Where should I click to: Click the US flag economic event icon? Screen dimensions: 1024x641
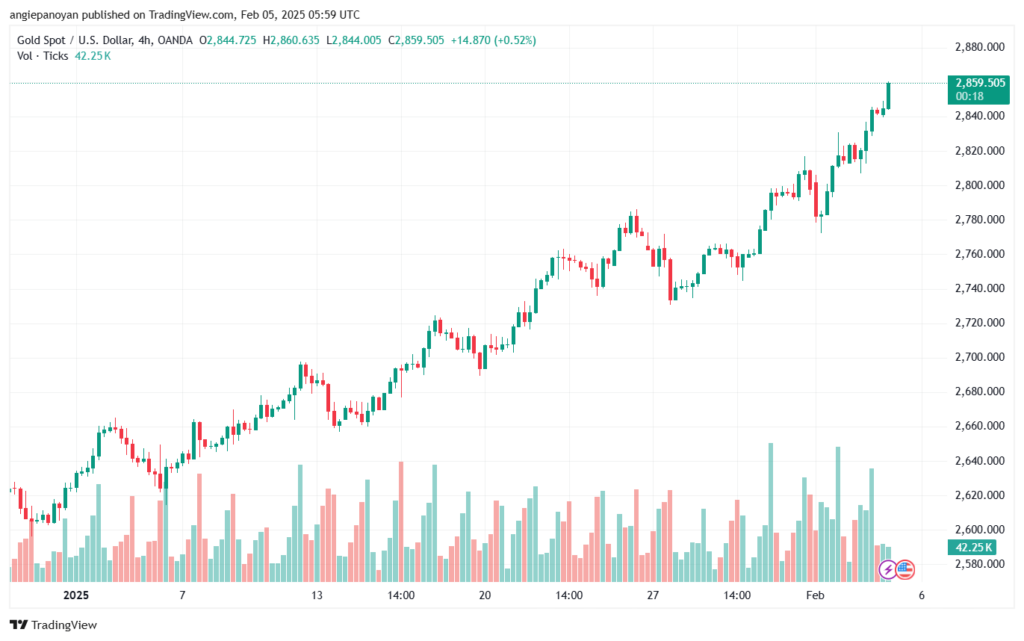click(x=905, y=570)
